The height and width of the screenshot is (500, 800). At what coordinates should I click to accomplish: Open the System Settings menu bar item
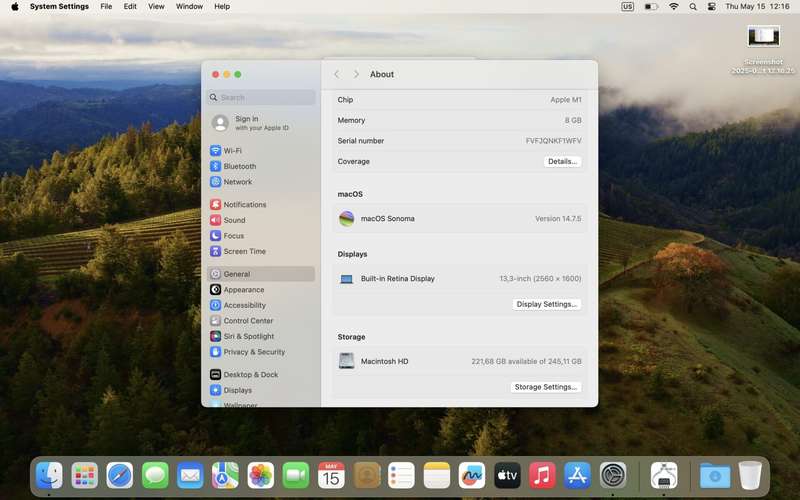(59, 7)
